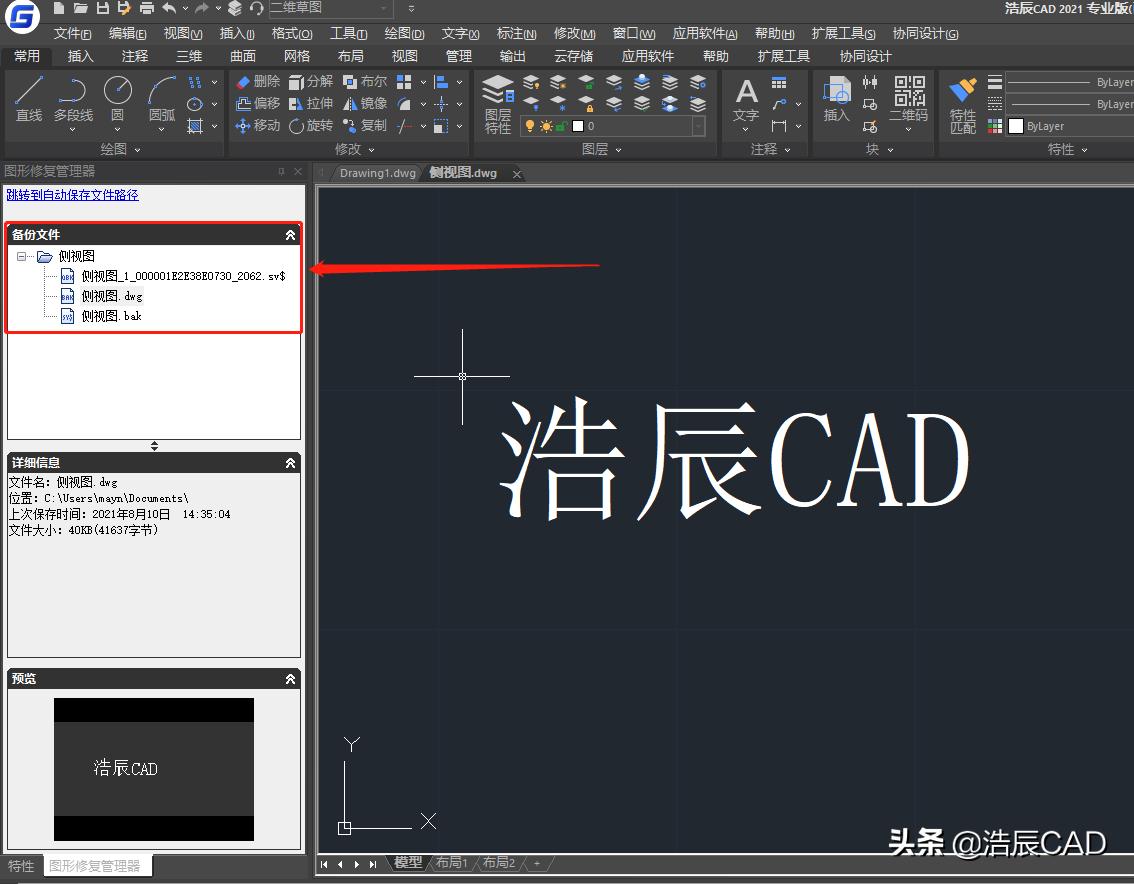The image size is (1134, 884).
Task: Close the 侧视图.dwg document tab
Action: click(x=516, y=174)
